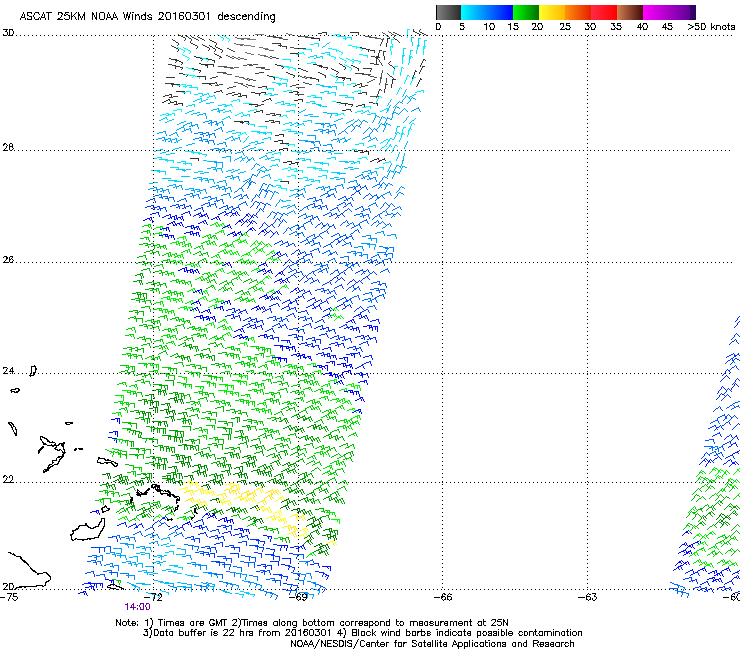Click latitude label '28'
This screenshot has width=740, height=650.
[8, 147]
